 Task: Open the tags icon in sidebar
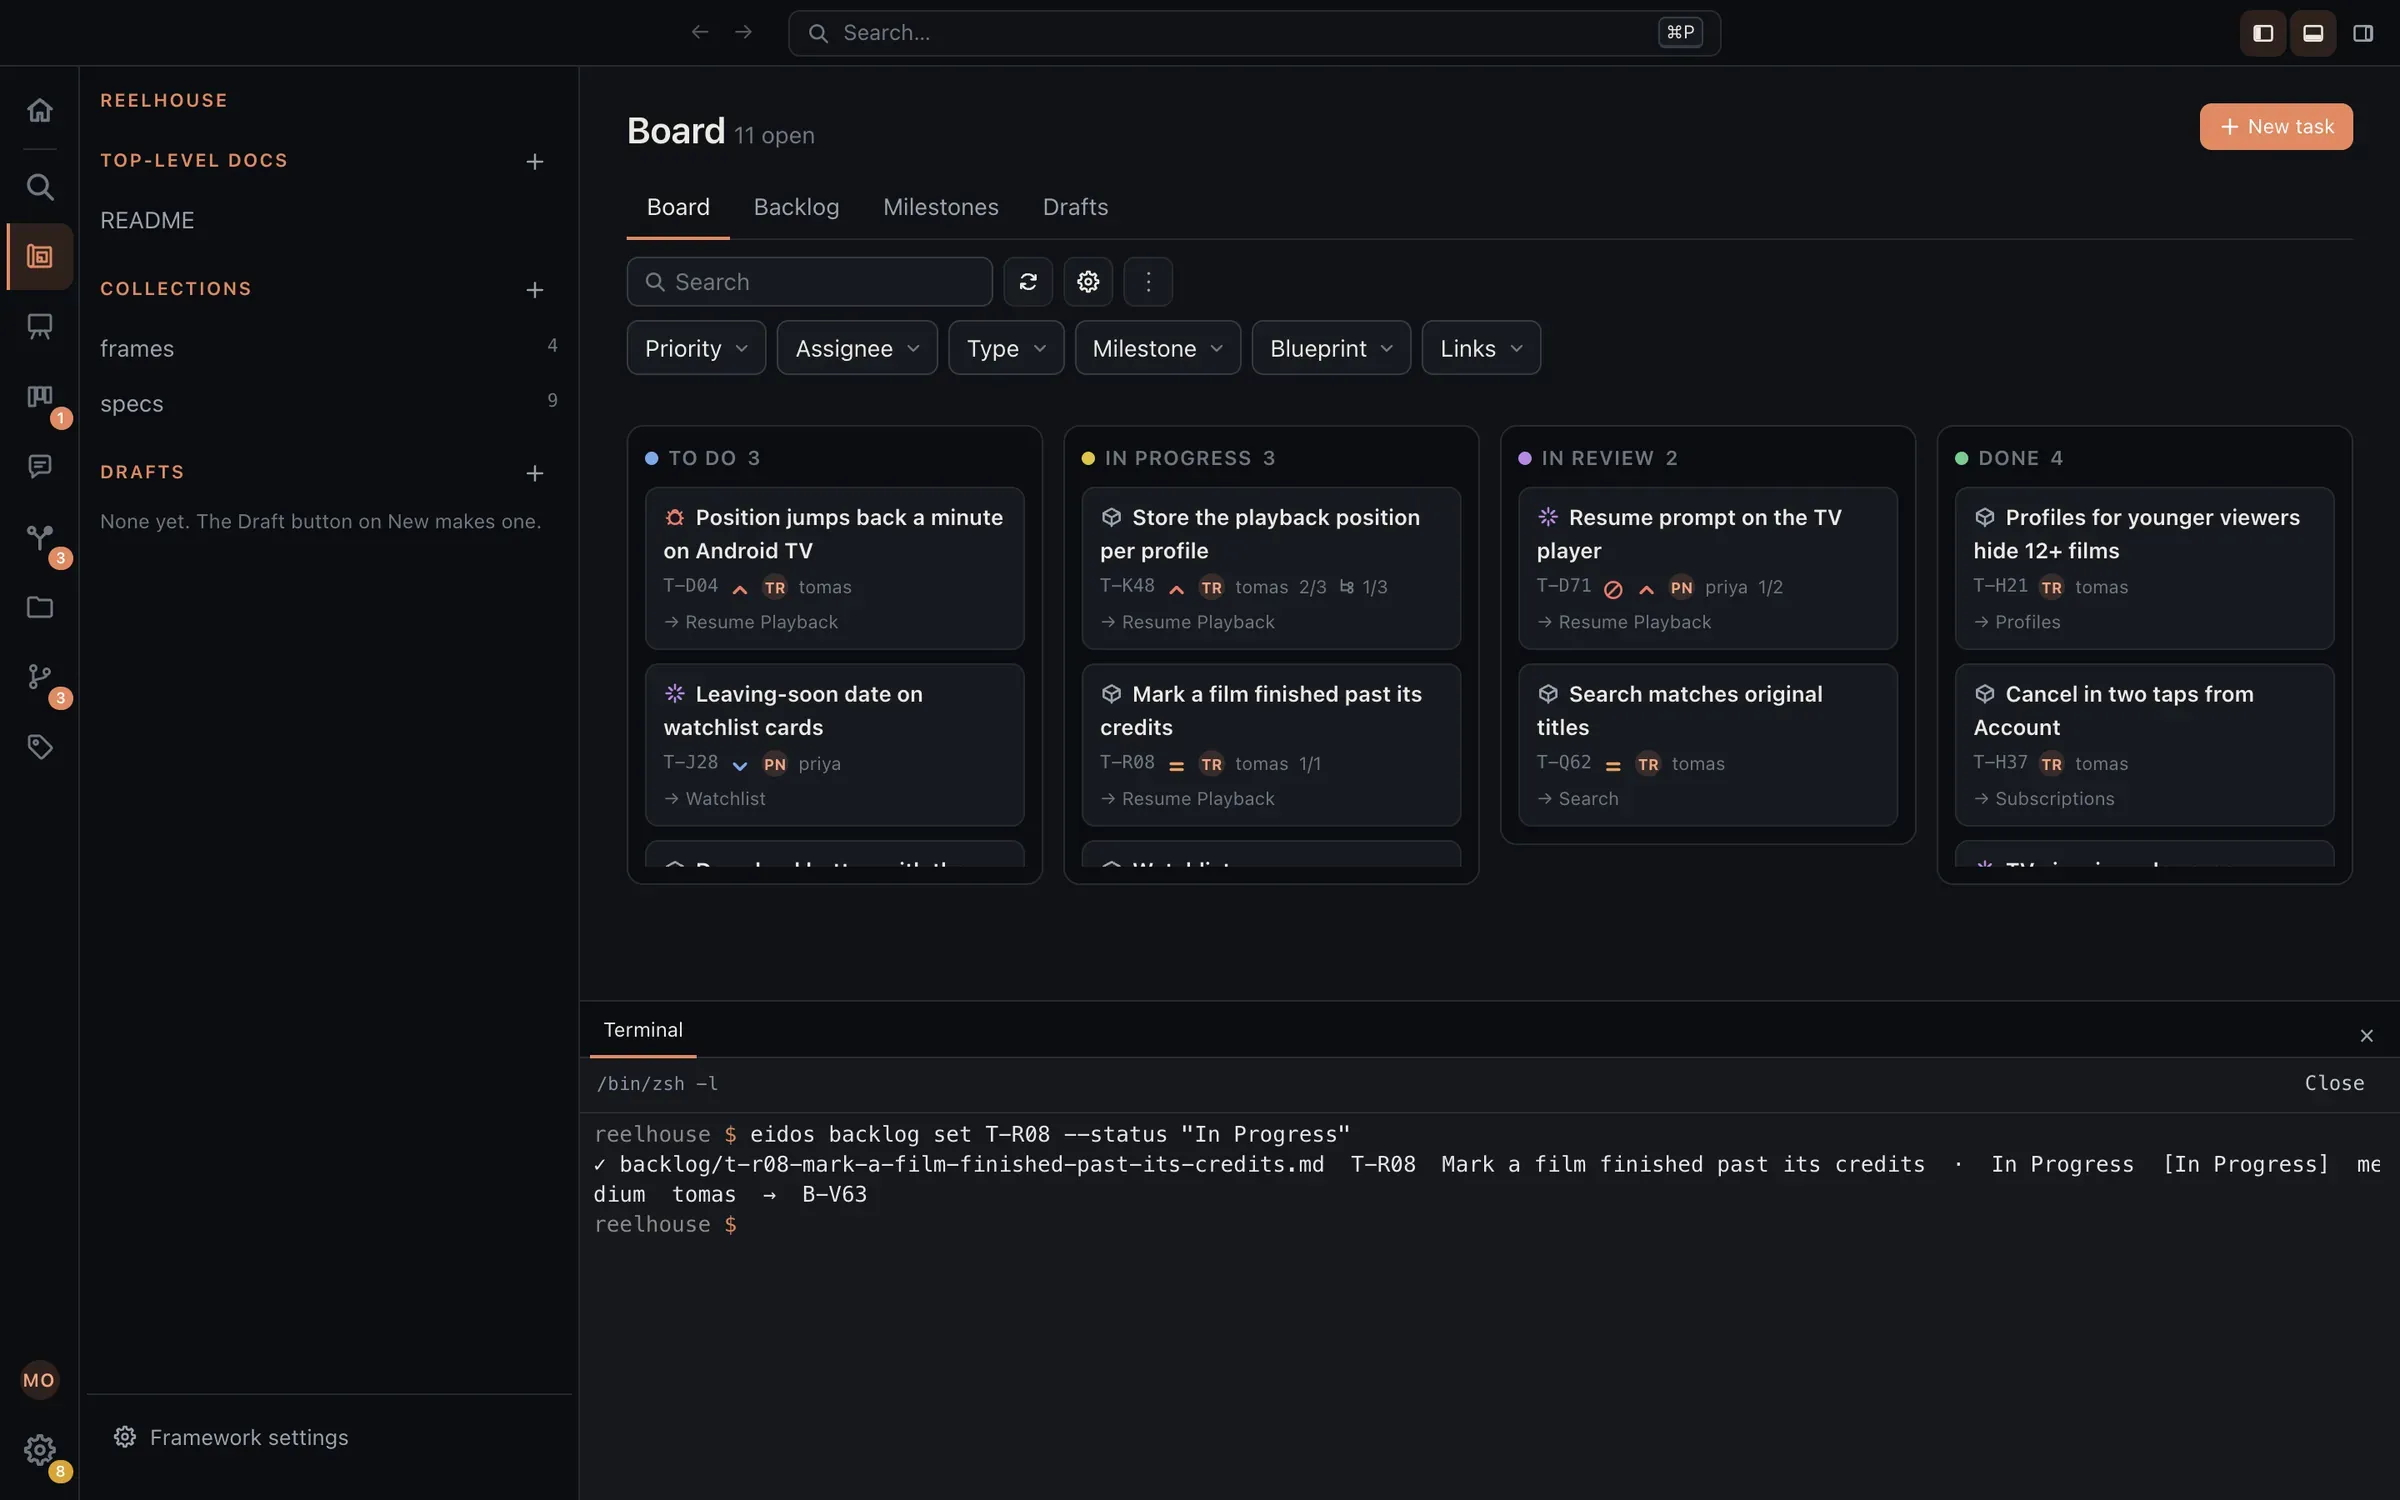pyautogui.click(x=39, y=747)
